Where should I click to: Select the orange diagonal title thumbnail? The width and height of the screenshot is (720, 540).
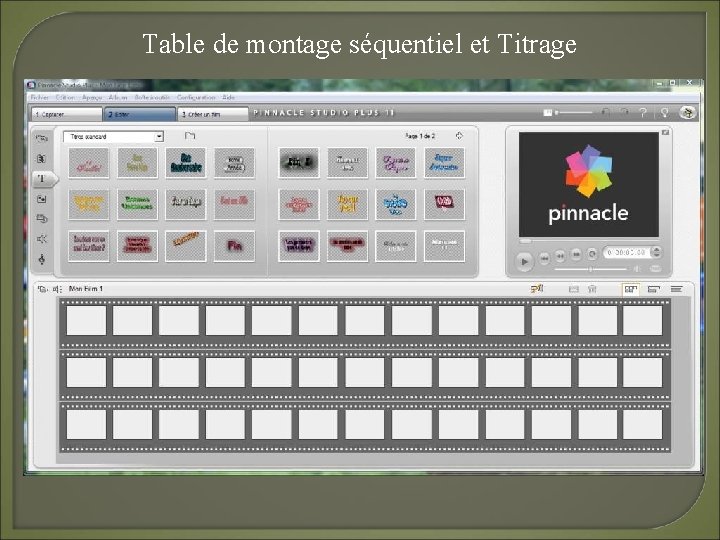pyautogui.click(x=186, y=246)
